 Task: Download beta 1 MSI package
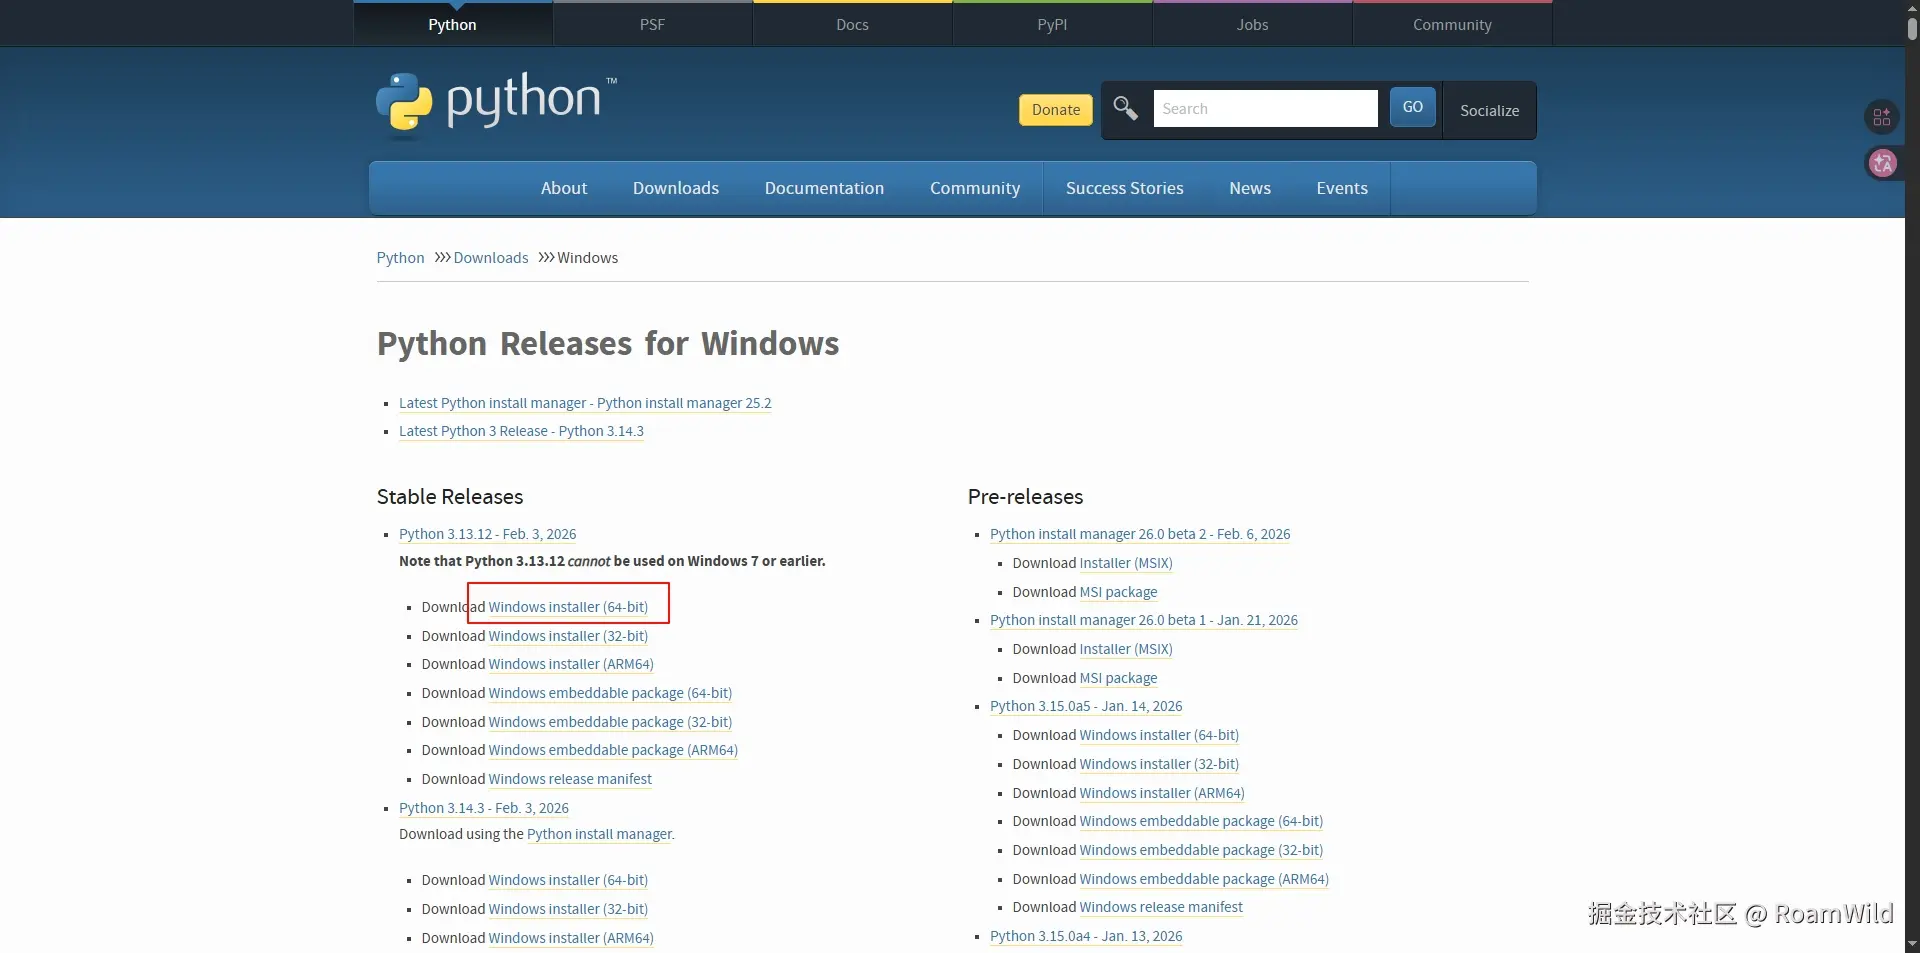tap(1119, 678)
